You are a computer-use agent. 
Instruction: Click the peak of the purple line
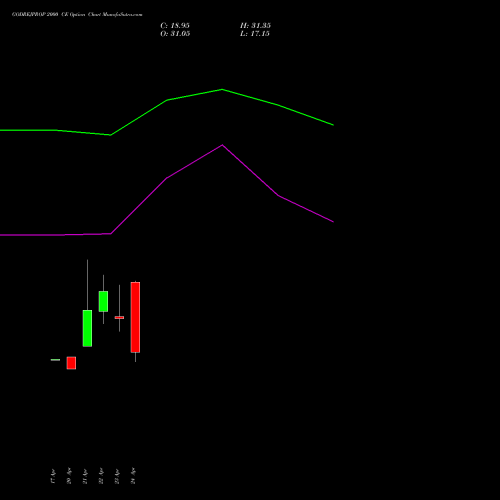click(x=222, y=145)
